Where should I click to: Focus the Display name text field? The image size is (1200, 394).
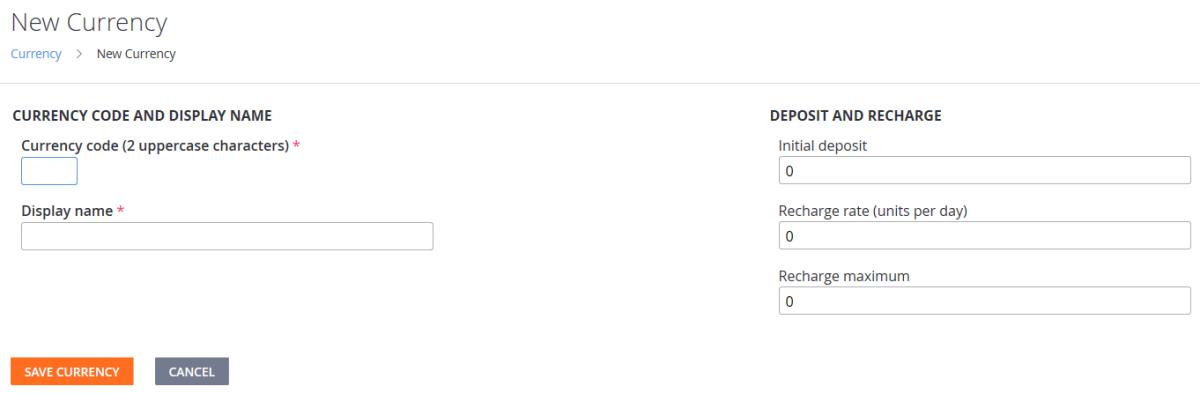point(227,236)
